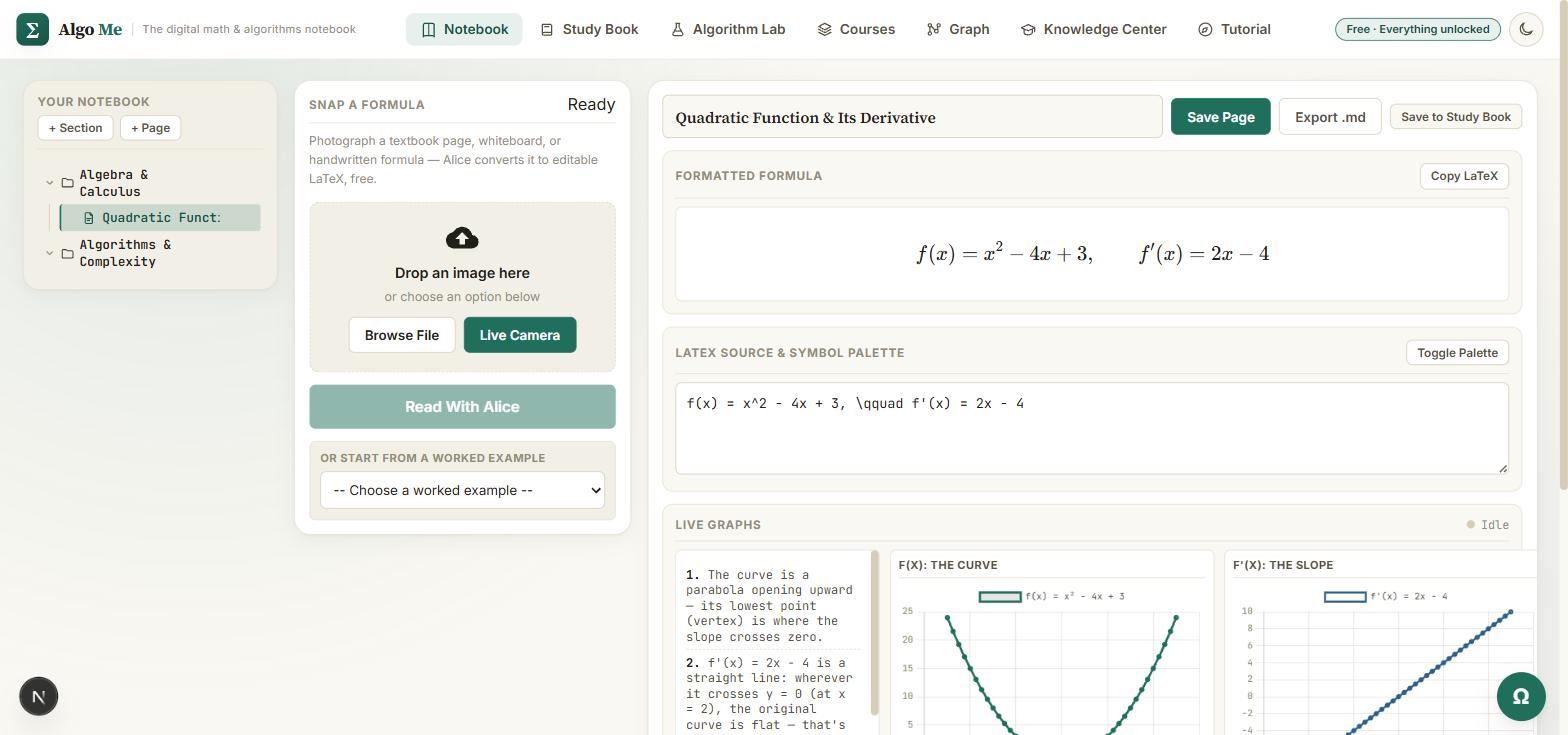Open the Omega symbol floating button
1568x735 pixels.
pyautogui.click(x=1521, y=696)
